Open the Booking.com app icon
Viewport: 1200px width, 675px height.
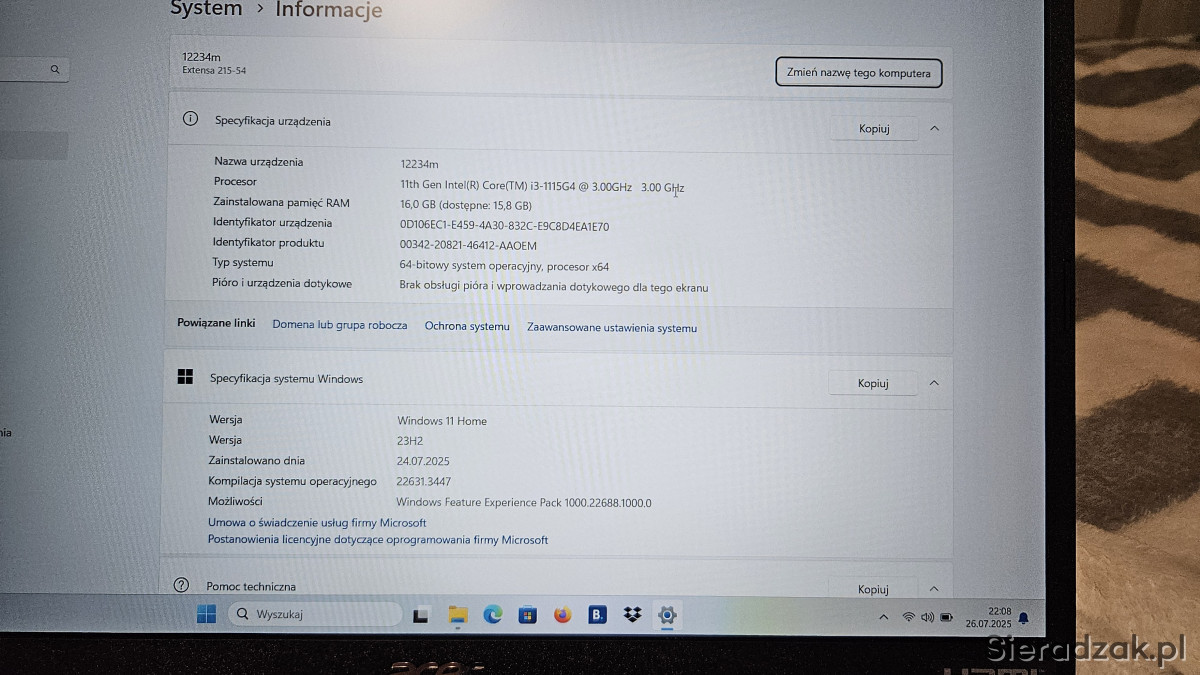click(597, 615)
